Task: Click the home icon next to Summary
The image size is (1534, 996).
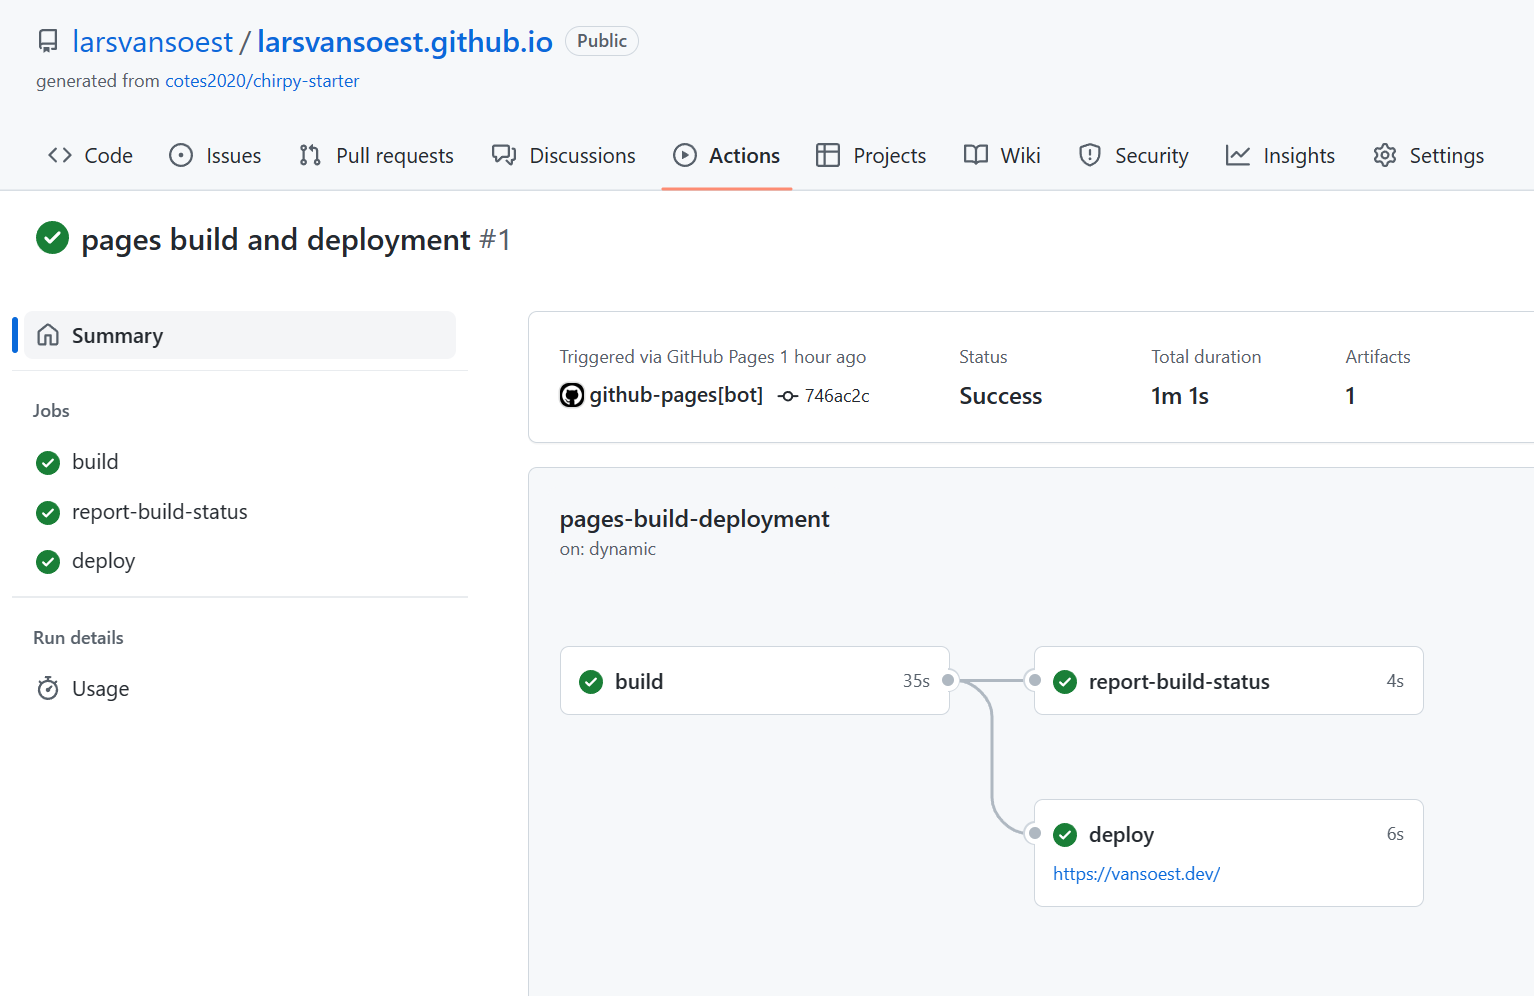Action: click(x=48, y=335)
